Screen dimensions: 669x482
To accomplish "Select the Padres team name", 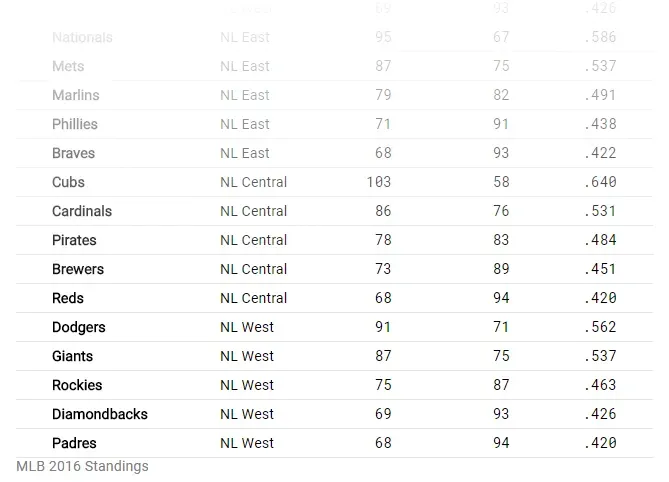I will pyautogui.click(x=74, y=443).
